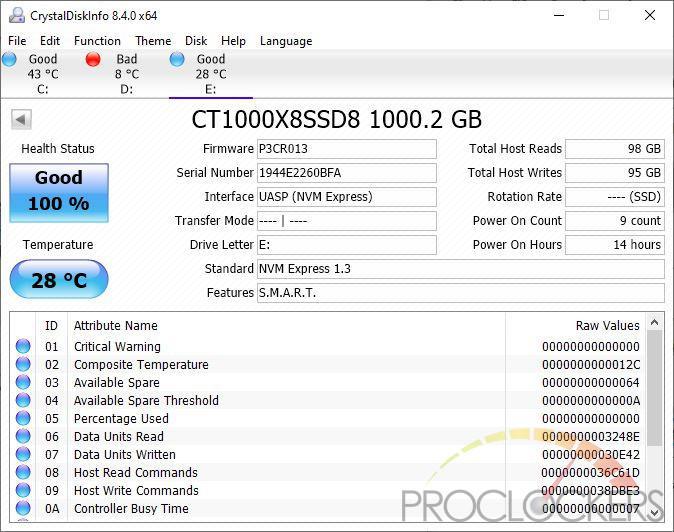Image resolution: width=674 pixels, height=532 pixels.
Task: Select drive C: blue status orb
Action: [9, 59]
